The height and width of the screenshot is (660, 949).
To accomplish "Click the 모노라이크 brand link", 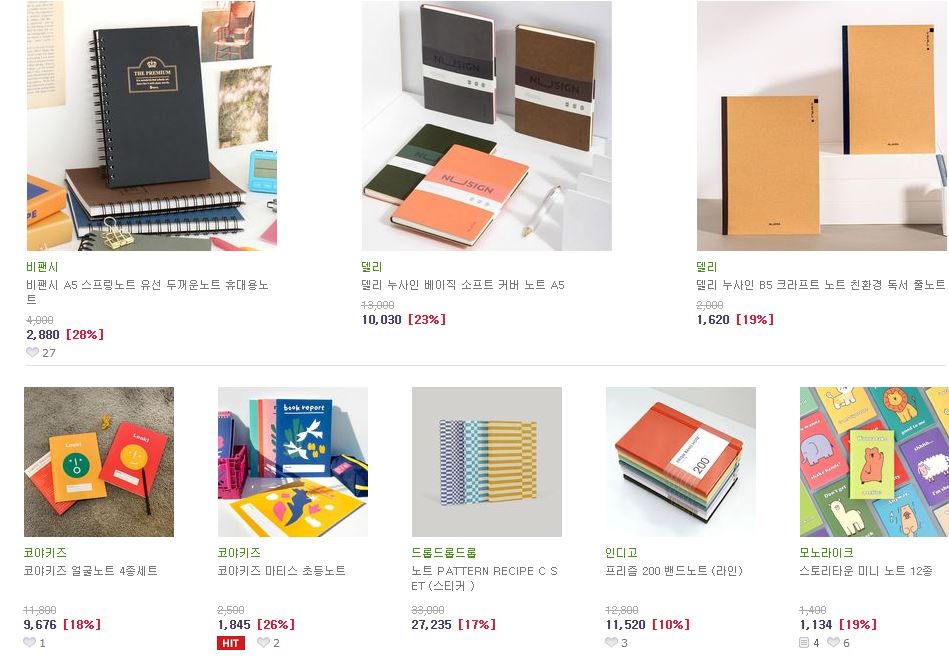I will 826,553.
